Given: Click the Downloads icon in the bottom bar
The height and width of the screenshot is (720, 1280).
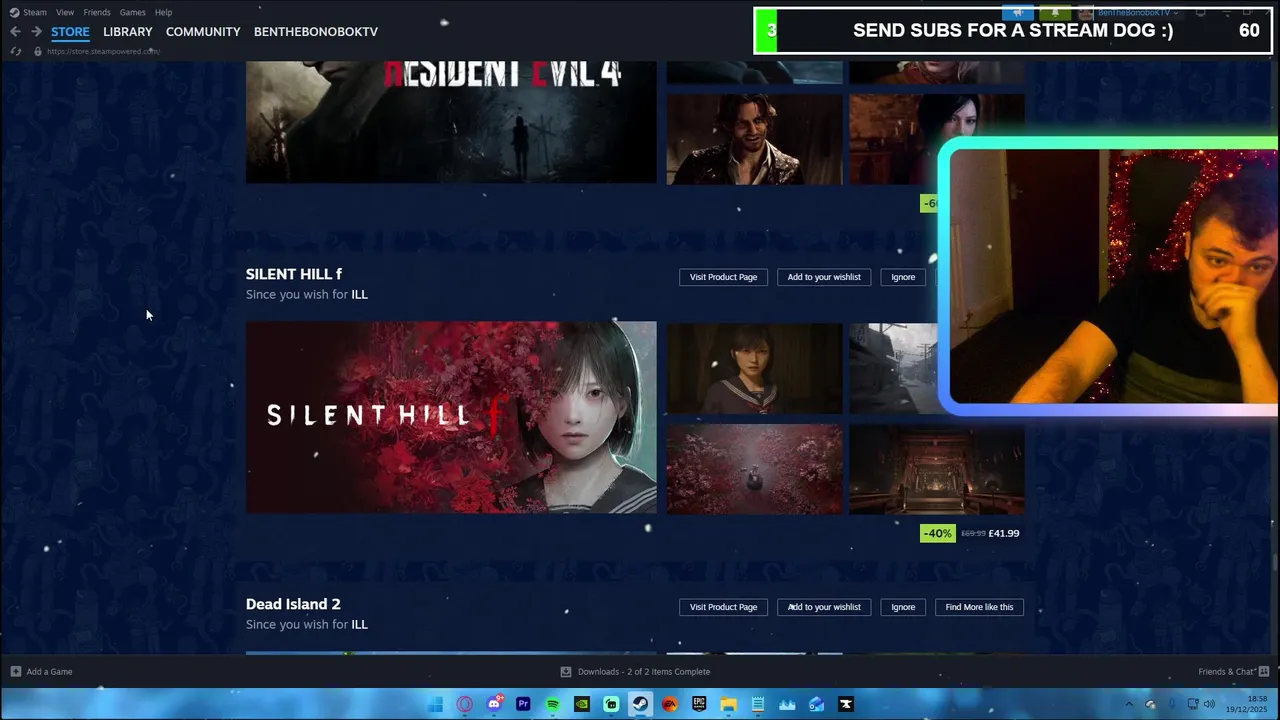Looking at the screenshot, I should click(566, 671).
